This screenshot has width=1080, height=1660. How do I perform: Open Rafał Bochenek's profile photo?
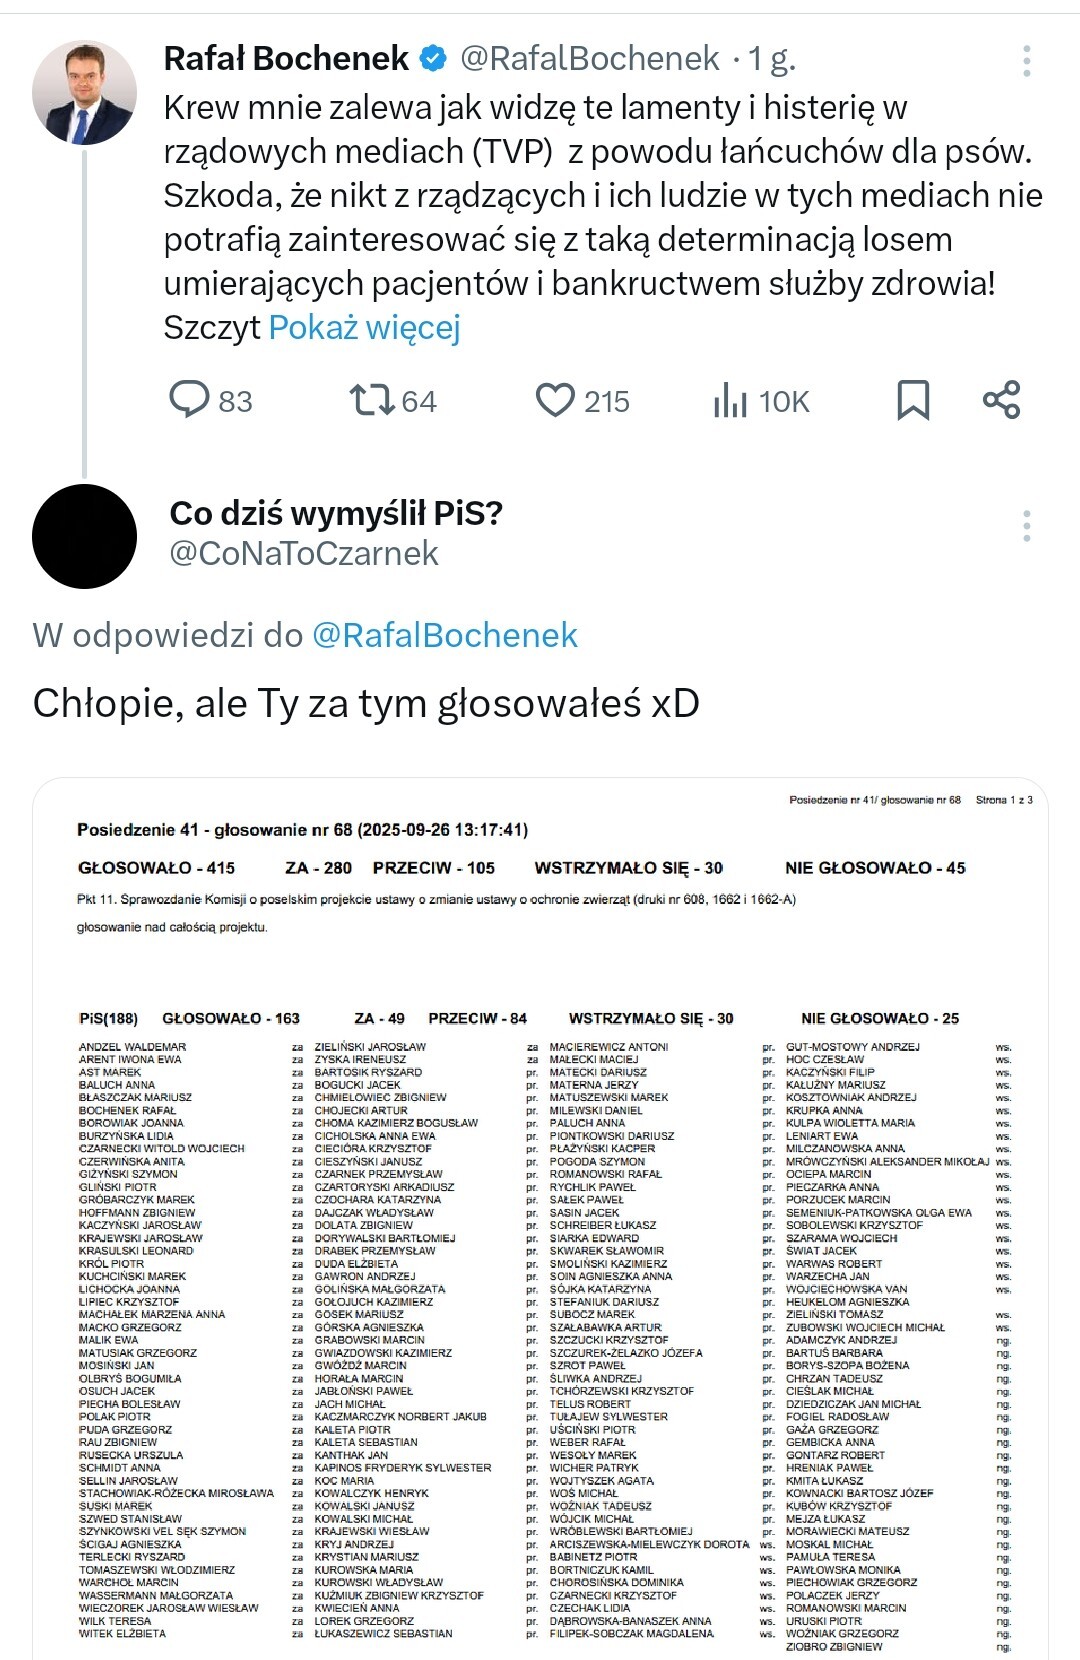tap(84, 93)
